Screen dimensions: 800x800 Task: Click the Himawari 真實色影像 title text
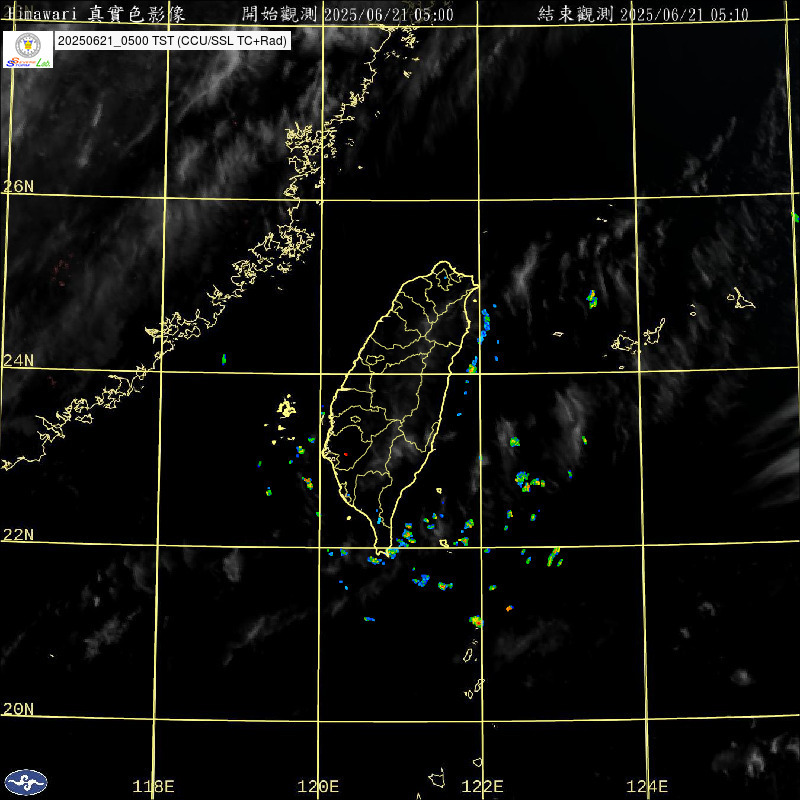94,14
